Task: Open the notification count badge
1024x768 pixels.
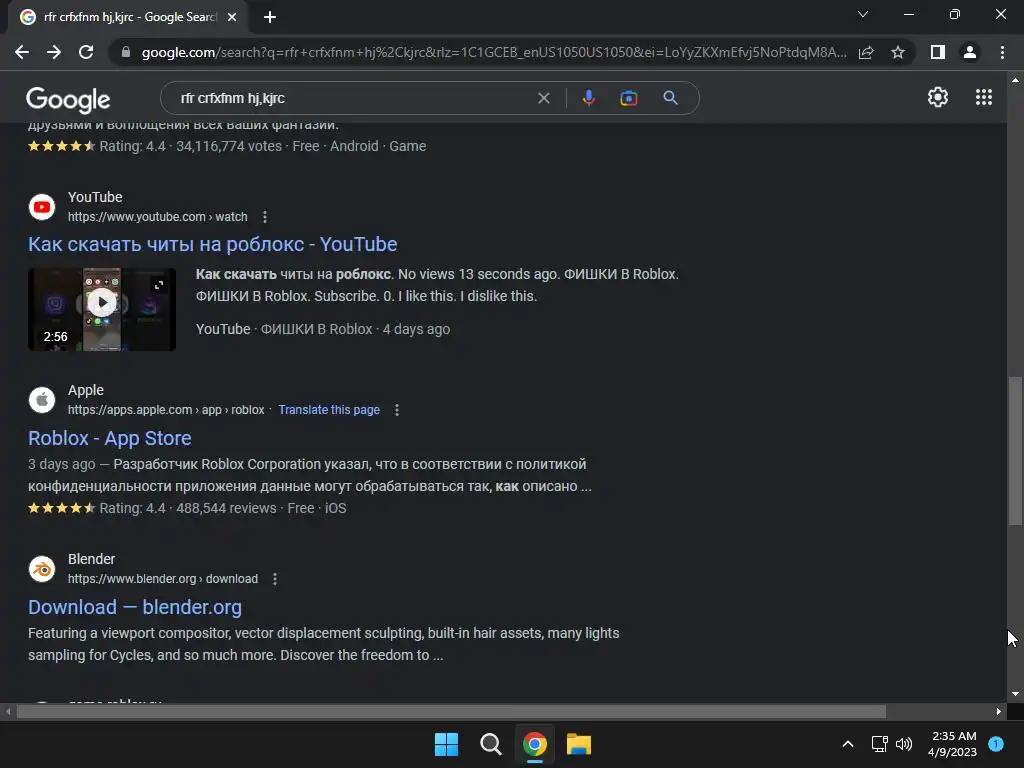Action: (996, 744)
